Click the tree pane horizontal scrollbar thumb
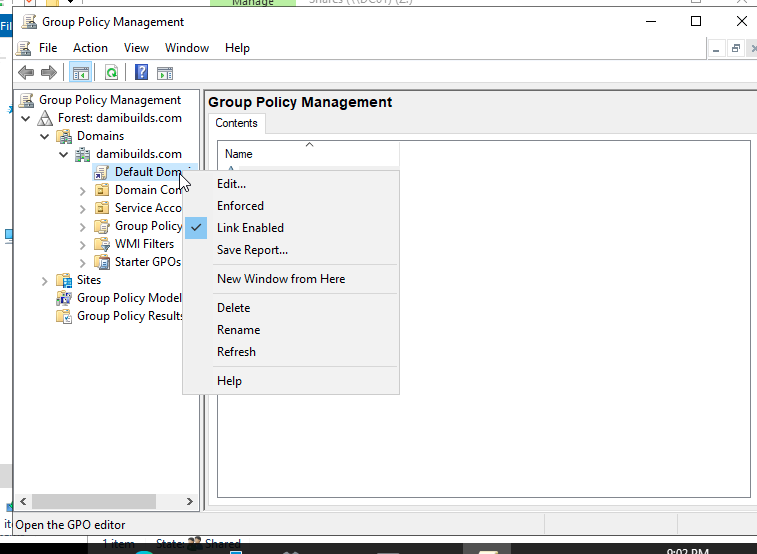This screenshot has height=554, width=757. (94, 501)
